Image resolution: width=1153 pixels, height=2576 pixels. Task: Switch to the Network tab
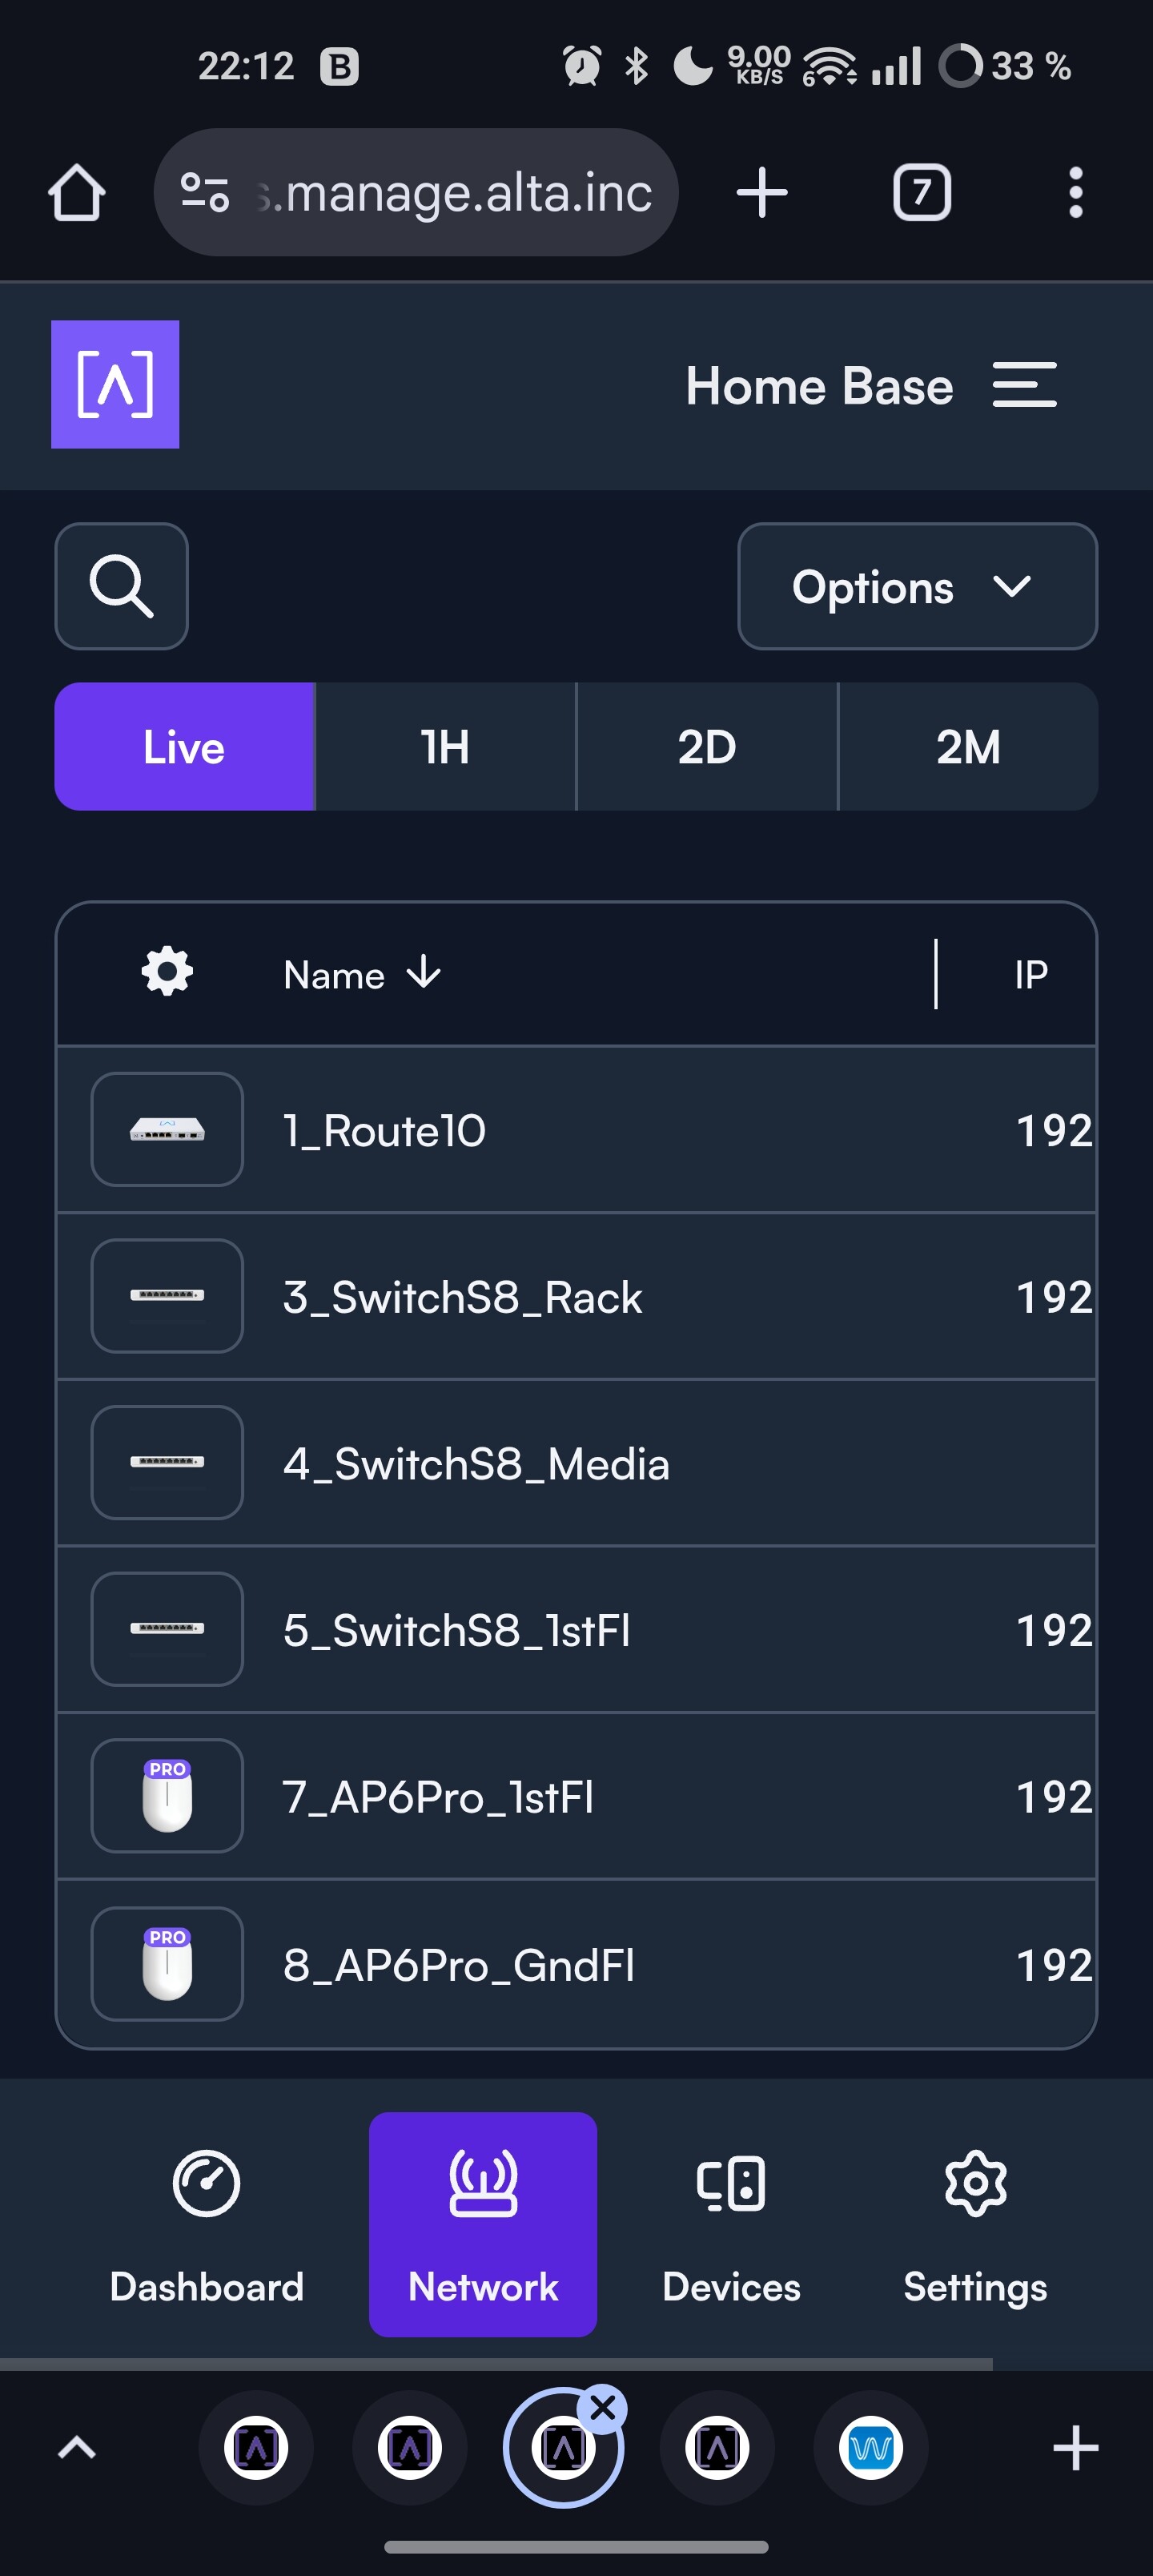(483, 2223)
